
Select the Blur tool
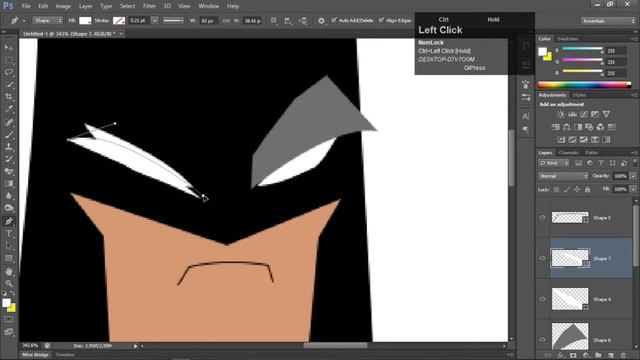click(9, 196)
